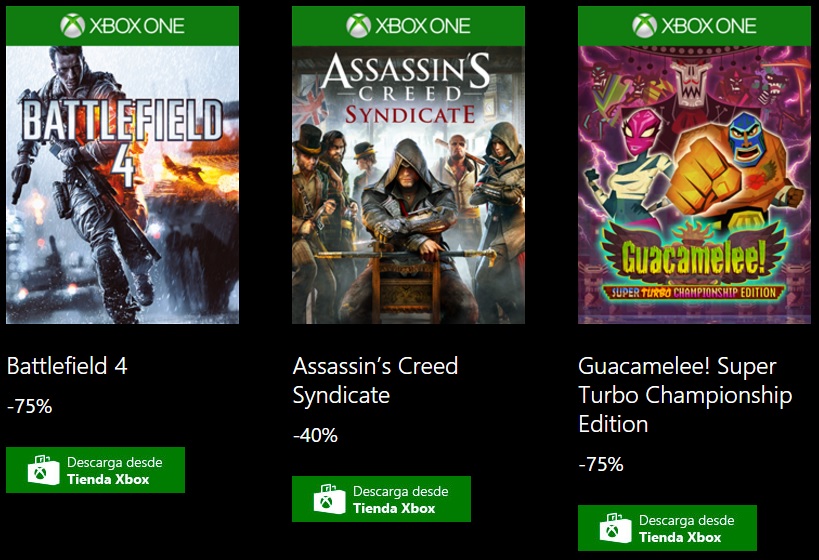Screen dimensions: 819x560
Task: Open the Battlefield 4 cover art
Action: tap(122, 185)
